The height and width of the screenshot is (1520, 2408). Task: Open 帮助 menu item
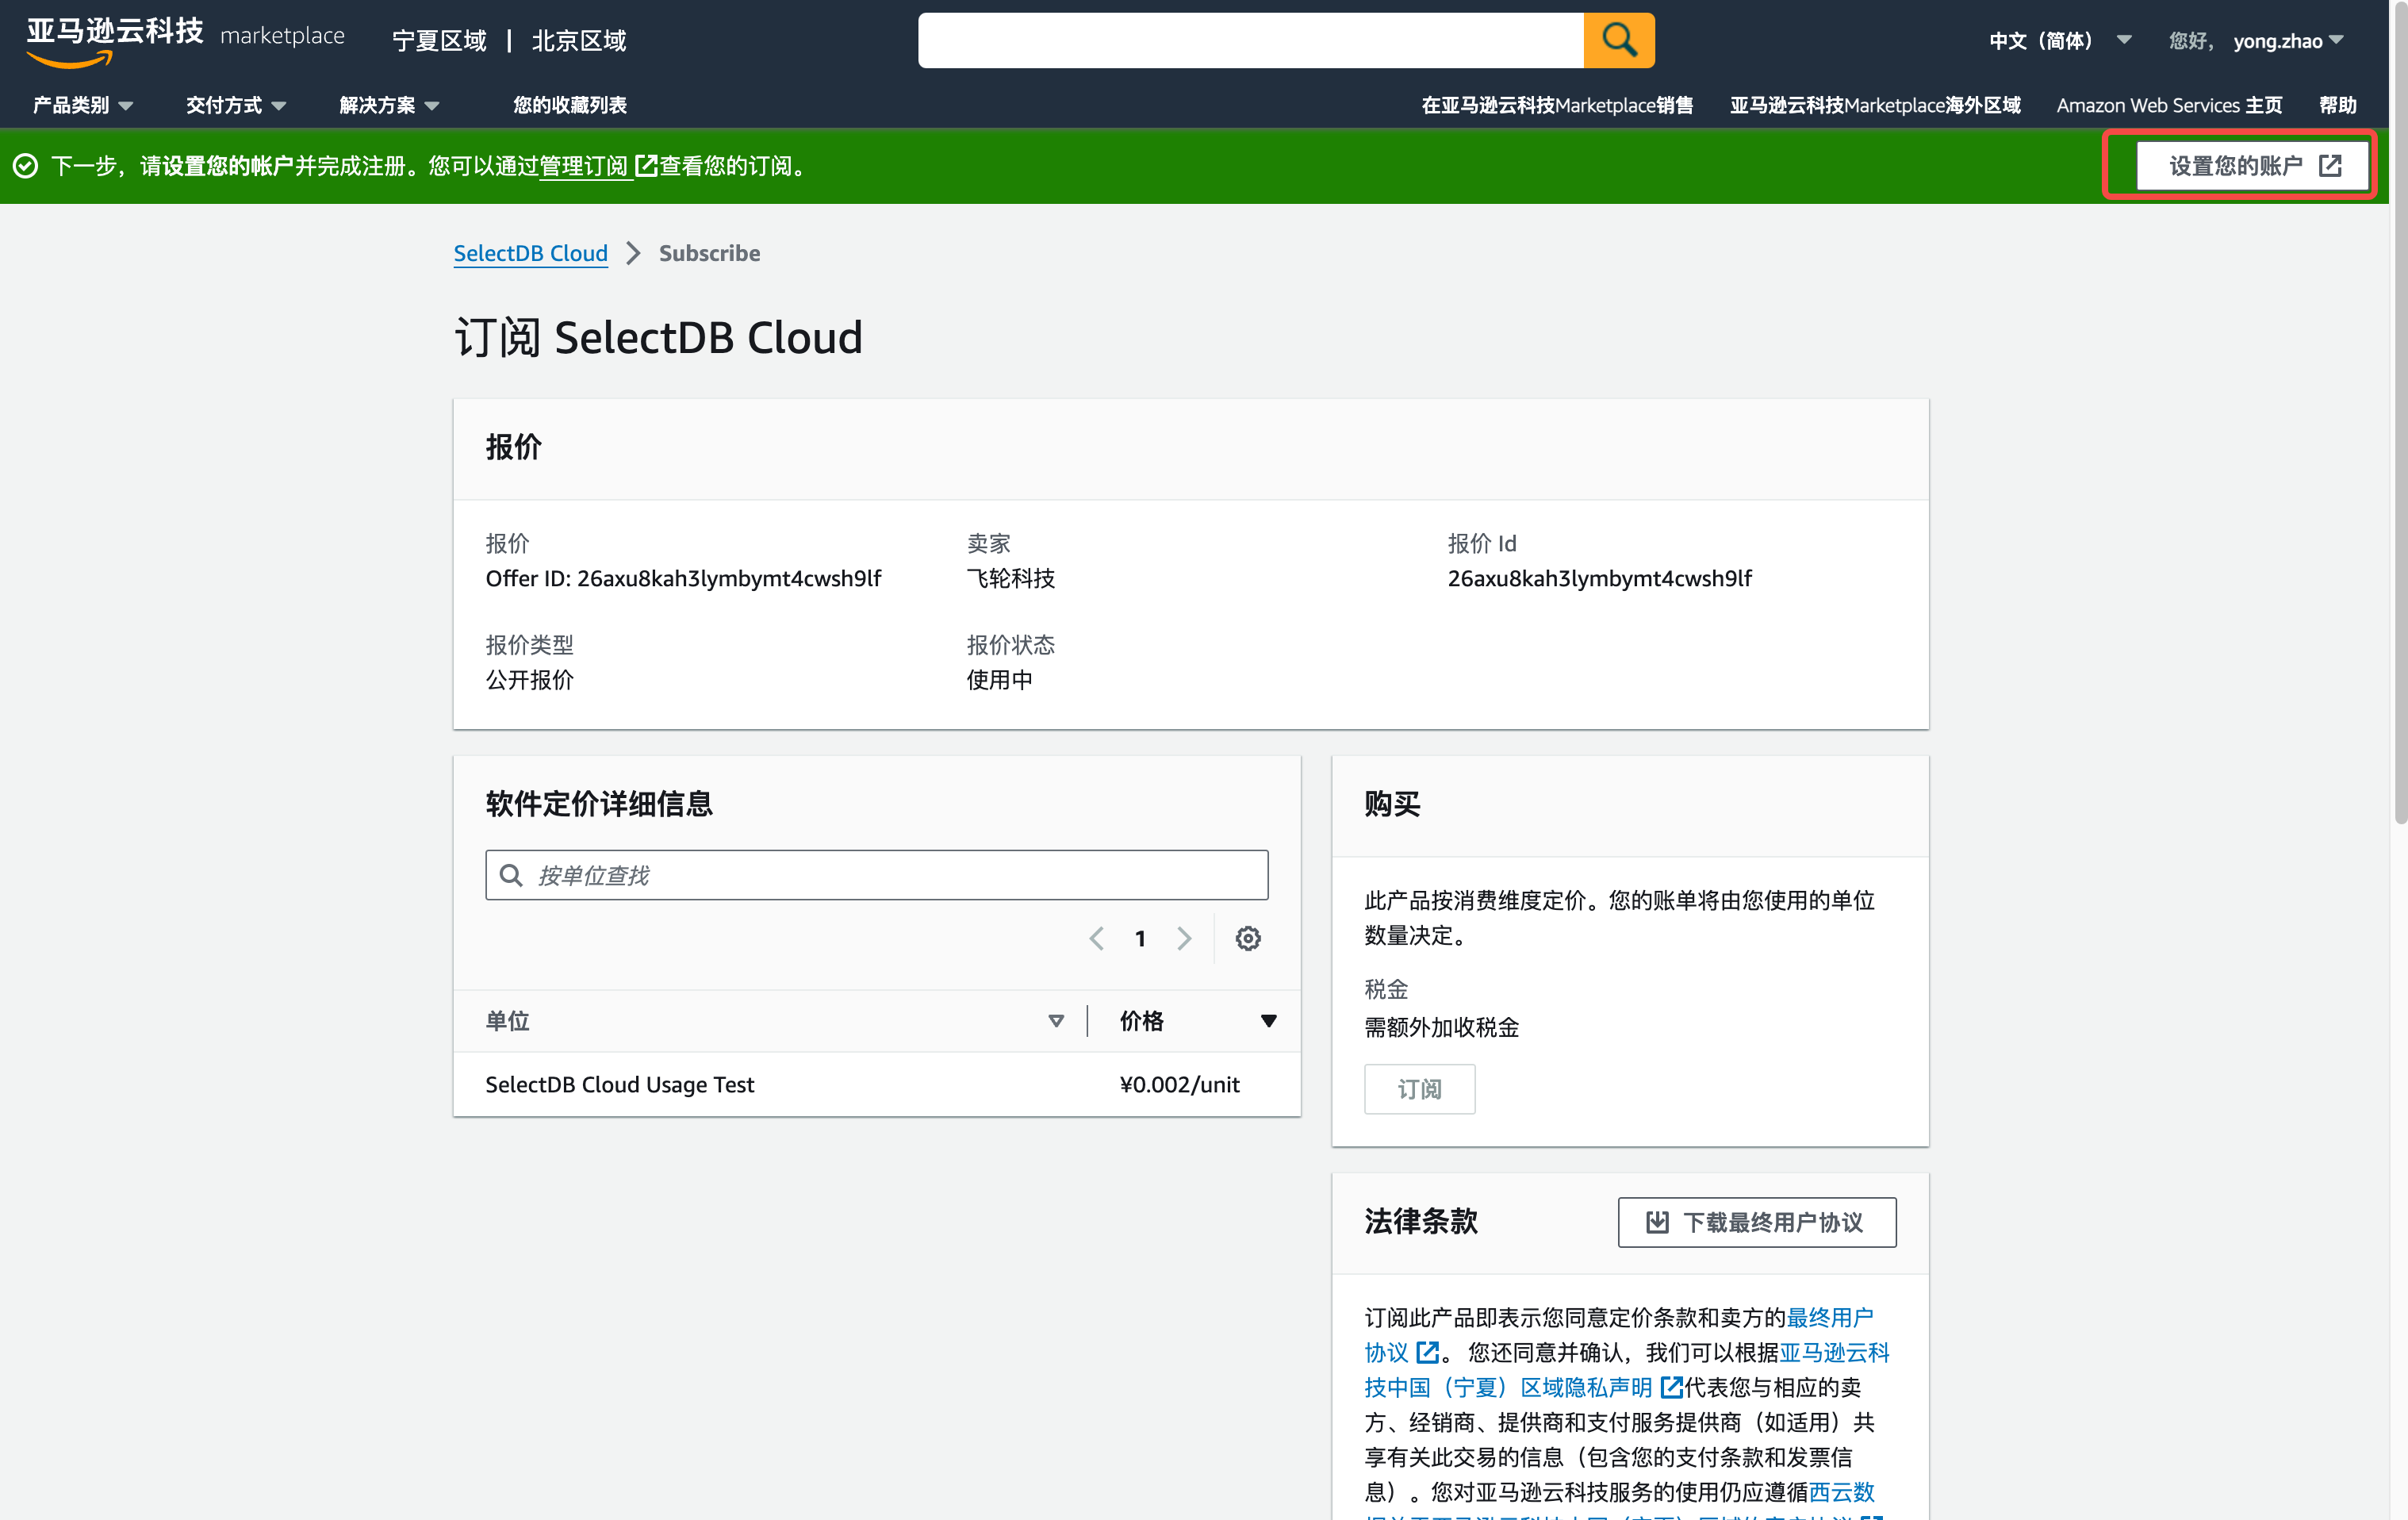(2338, 105)
